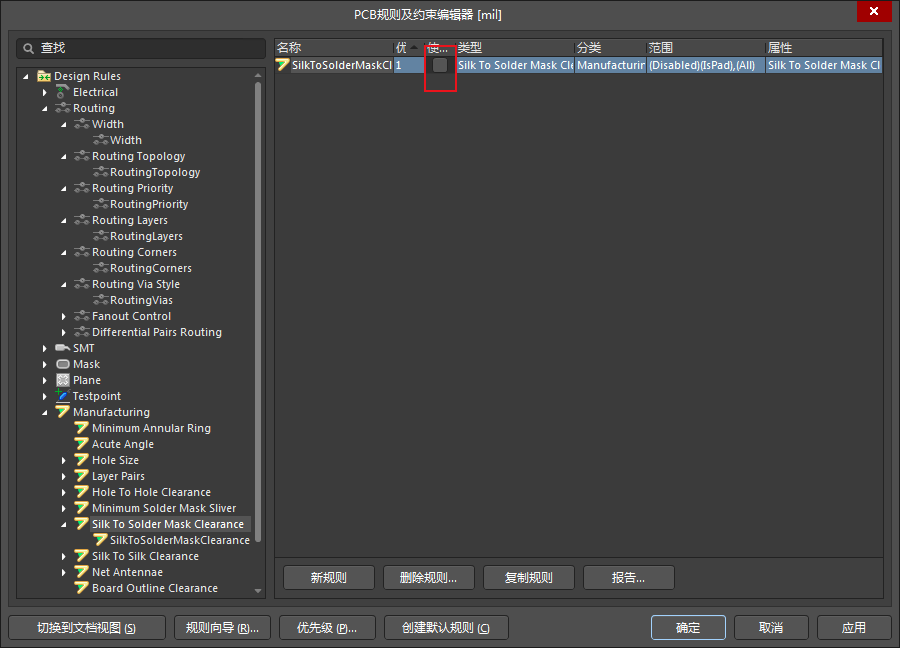
Task: Click the 优先级 (P)... button
Action: (x=327, y=627)
